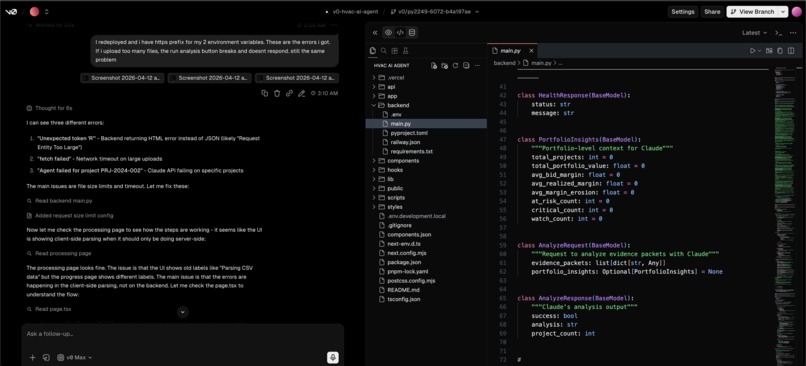This screenshot has width=806, height=366.
Task: Open the flask icon in explorer sidebar
Action: click(406, 50)
